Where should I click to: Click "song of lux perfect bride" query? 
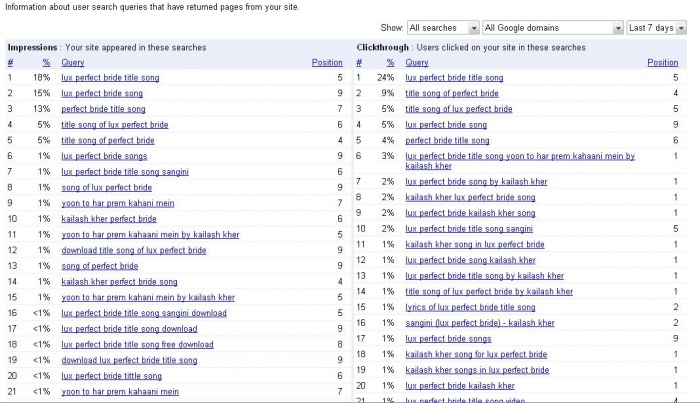pos(108,187)
